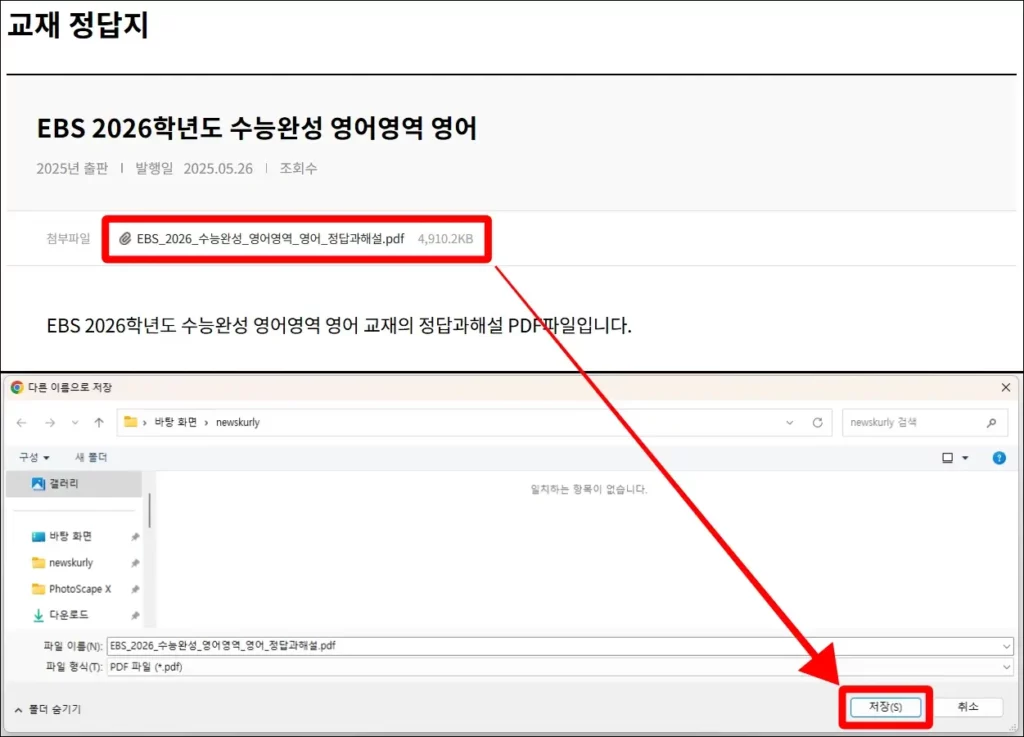1024x737 pixels.
Task: Click the Chrome icon in dialog title
Action: pos(17,388)
